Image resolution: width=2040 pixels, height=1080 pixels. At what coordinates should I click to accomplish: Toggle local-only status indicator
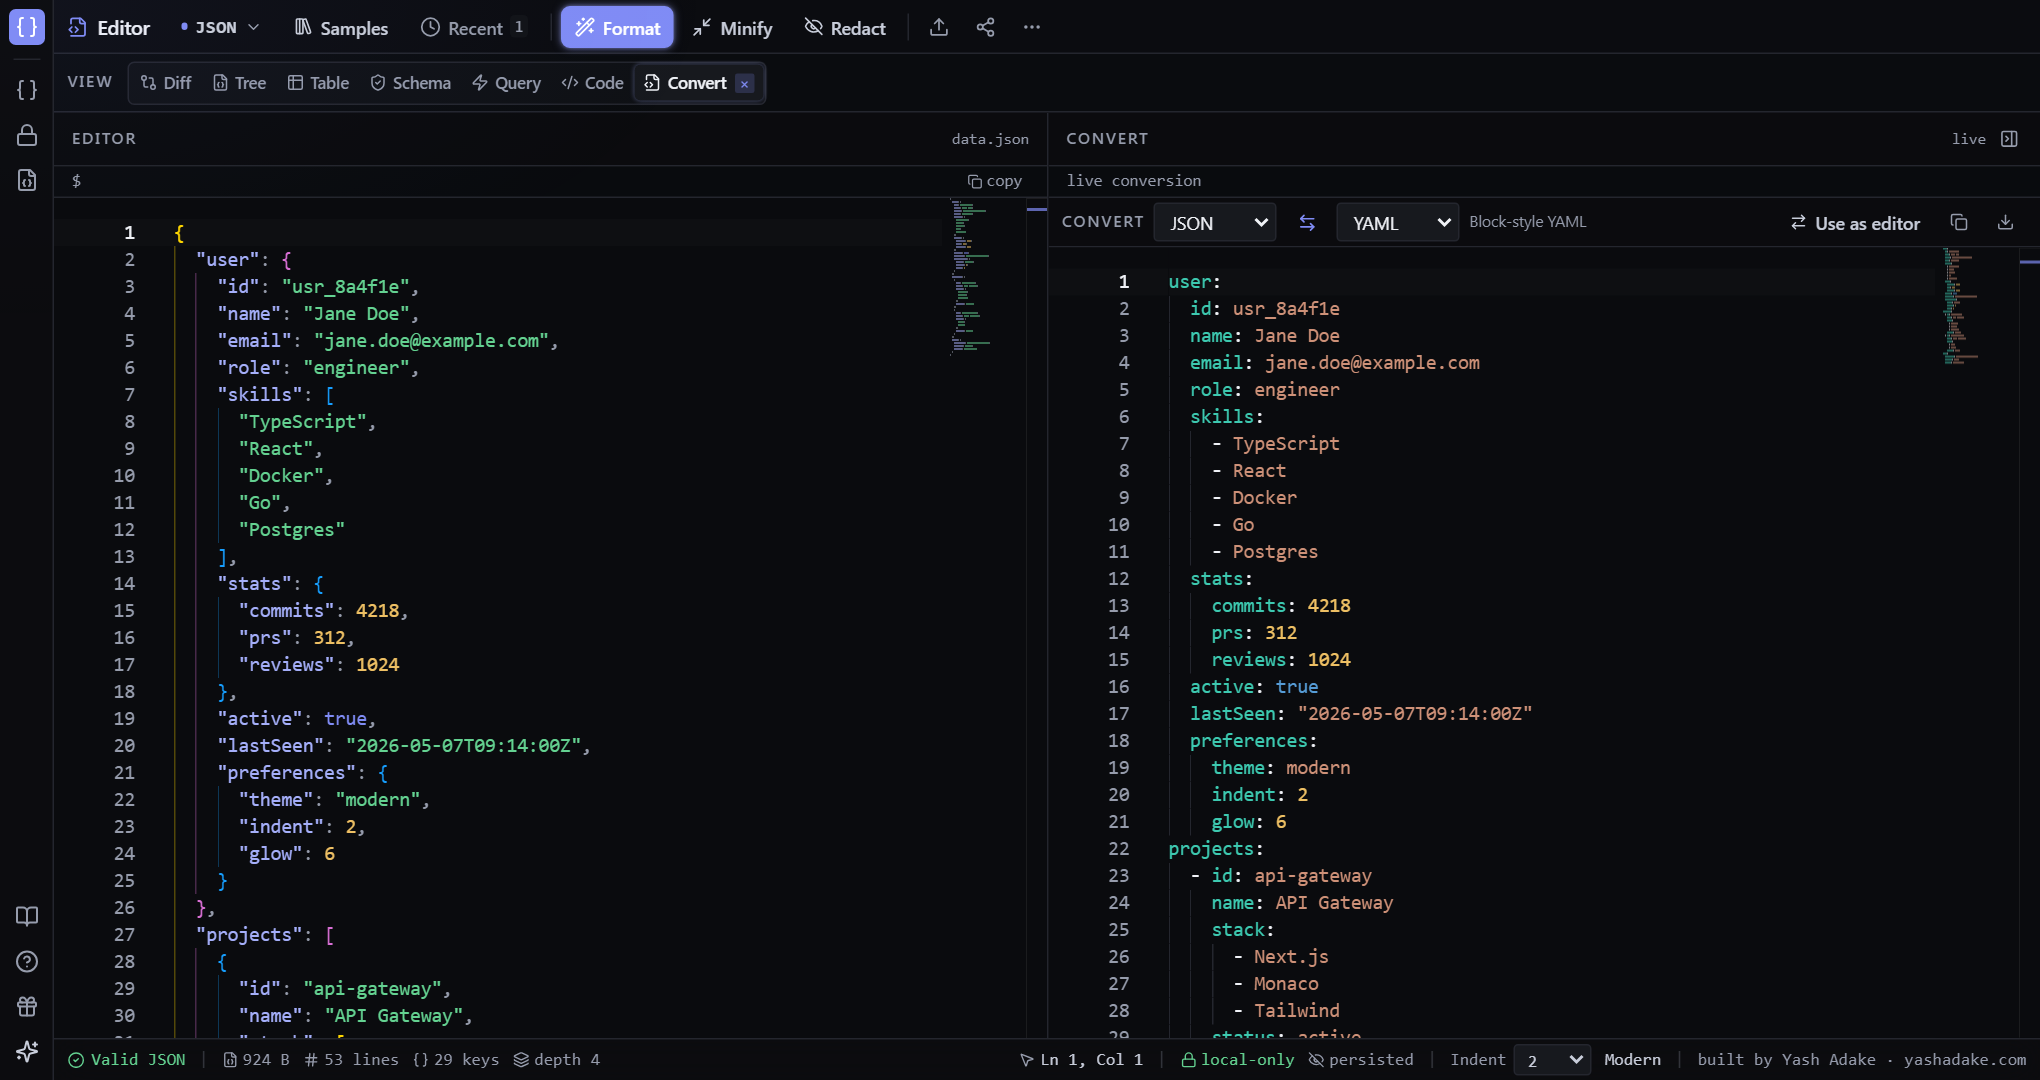[1237, 1060]
